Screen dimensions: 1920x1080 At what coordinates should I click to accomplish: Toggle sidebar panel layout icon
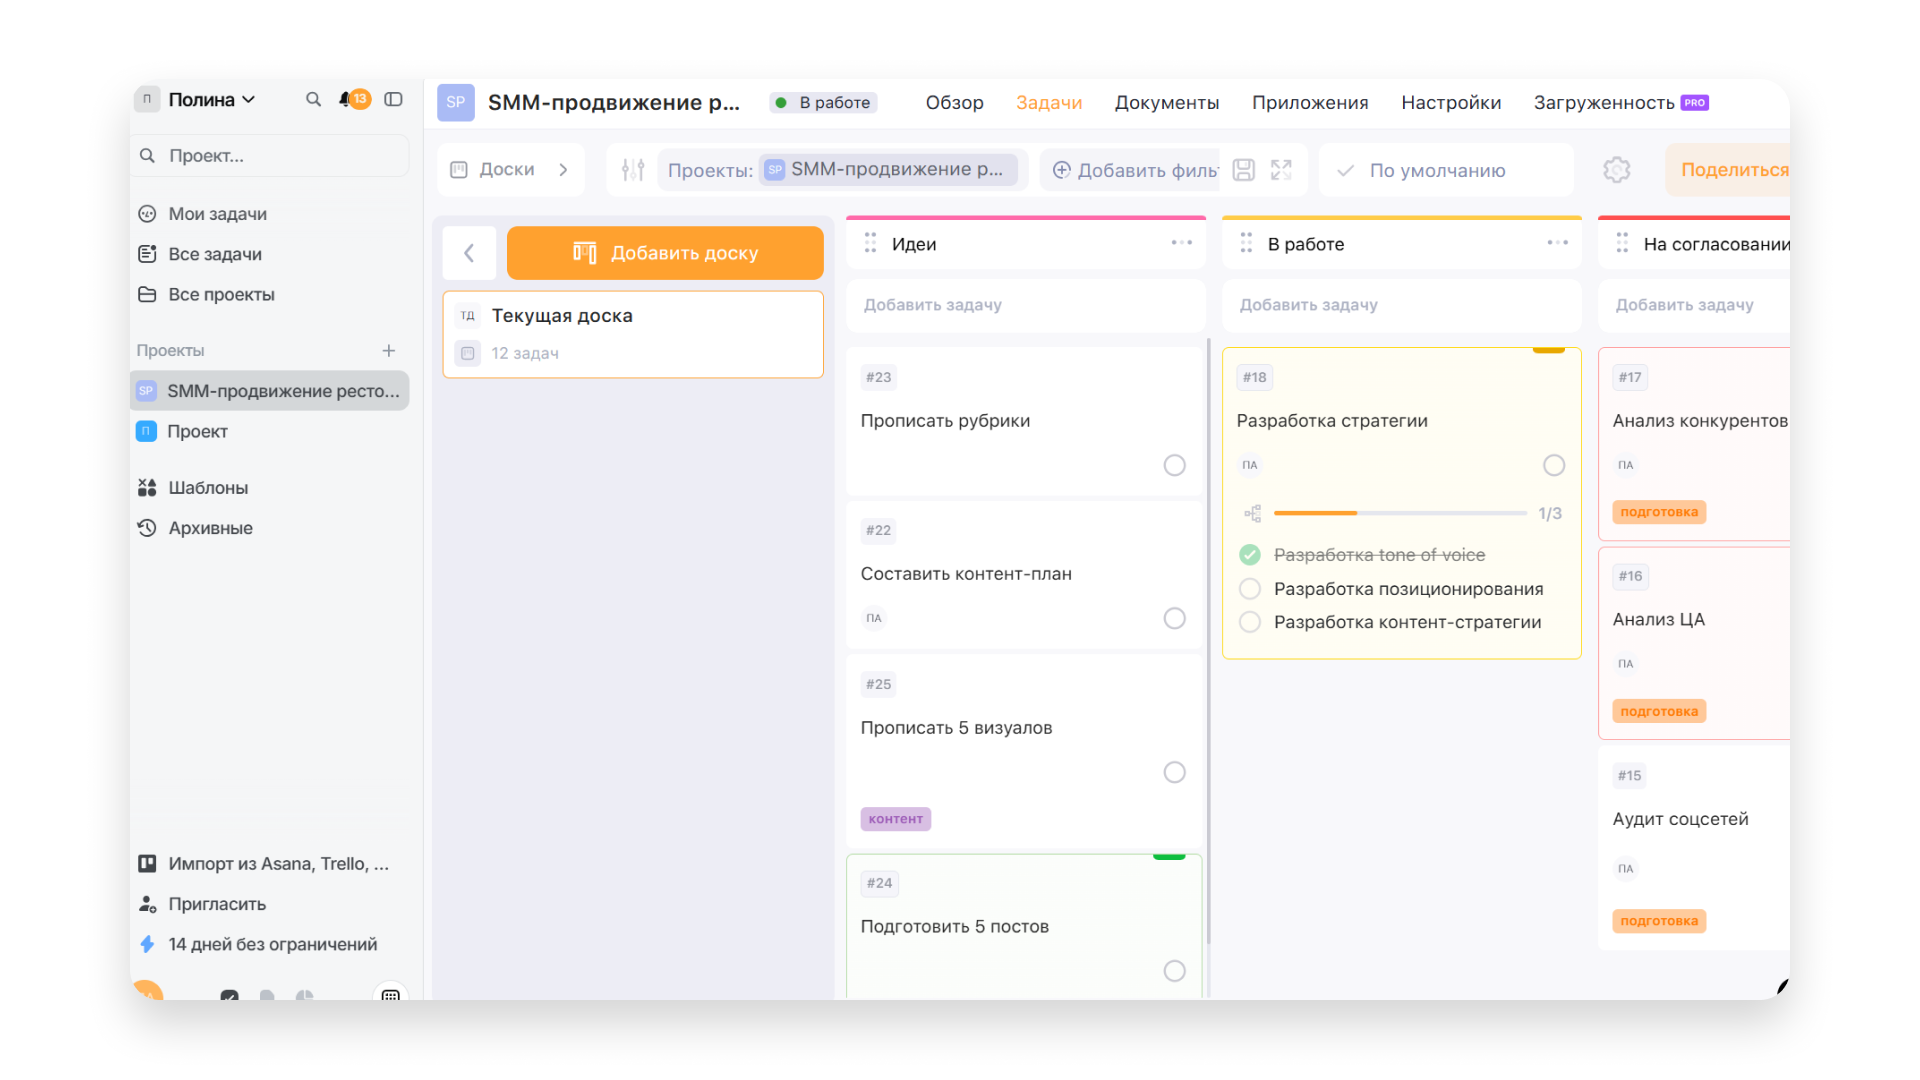point(394,100)
